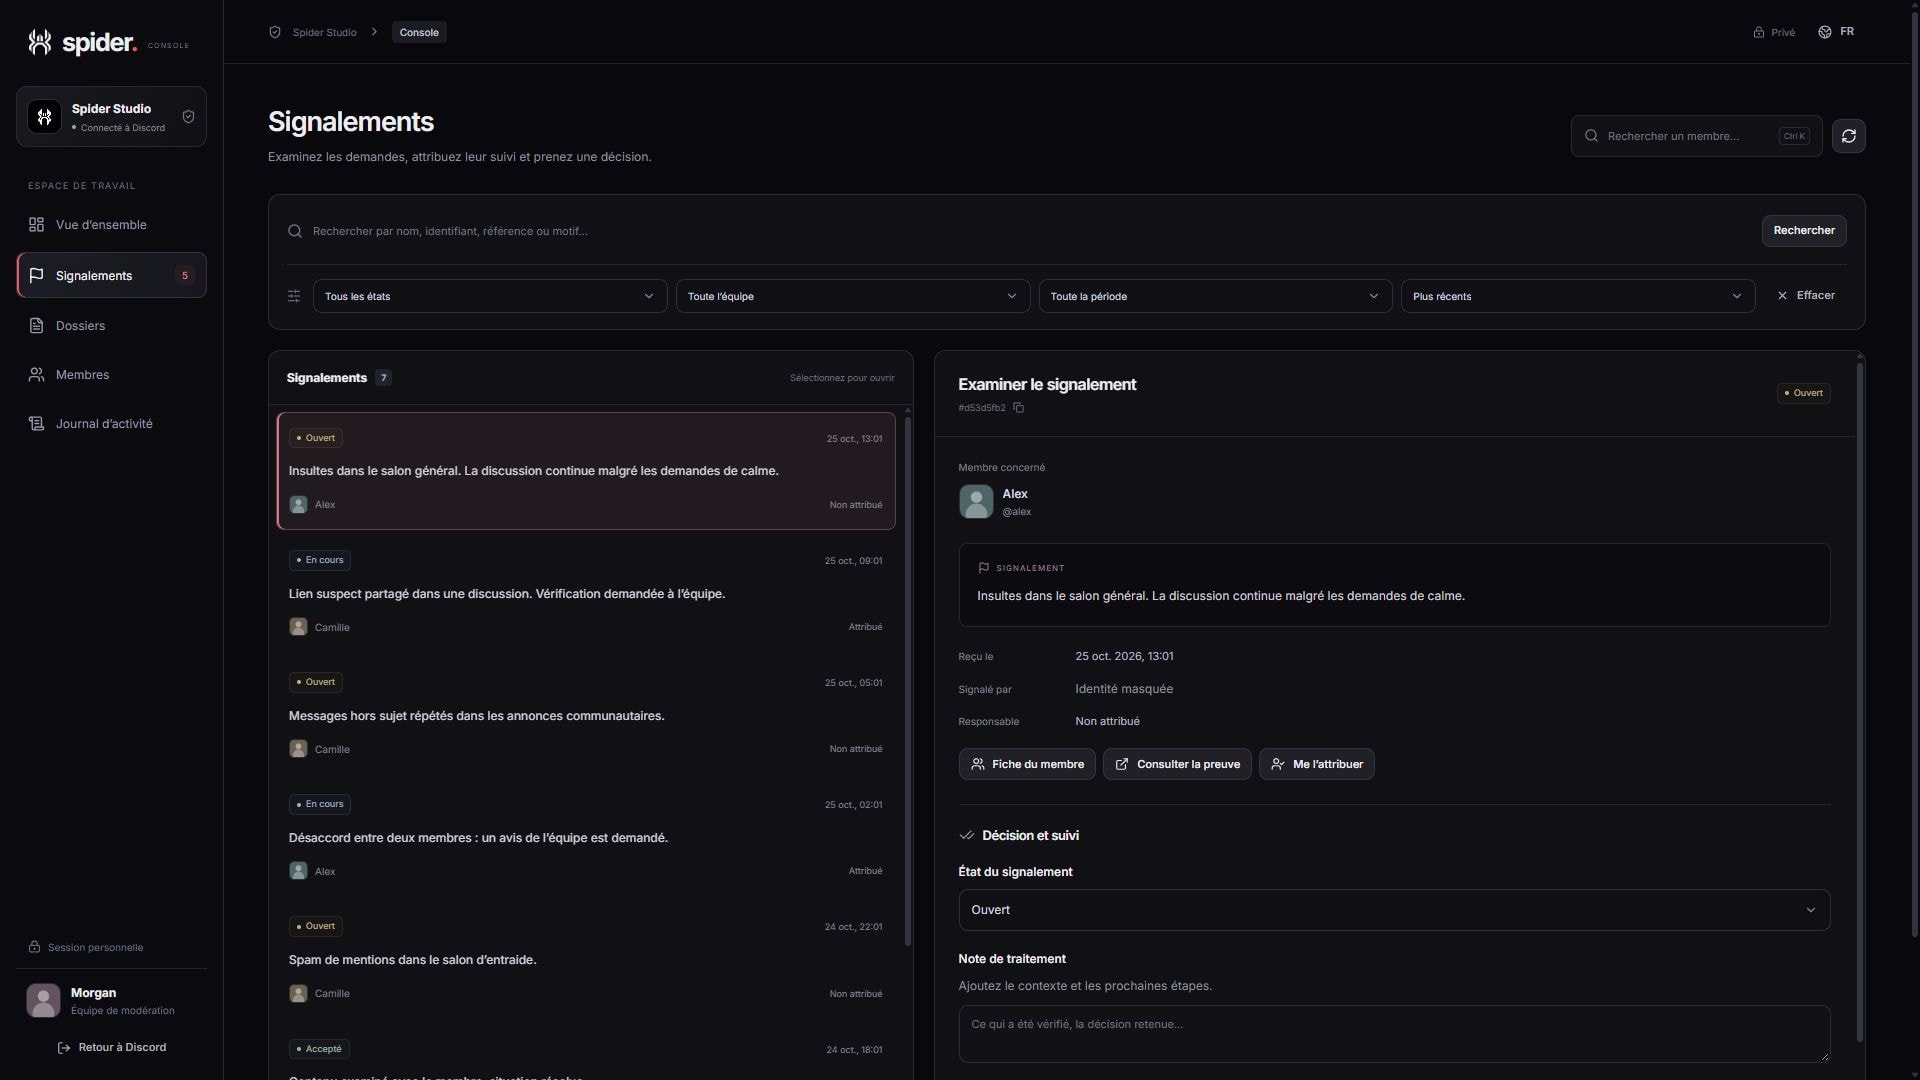
Task: Open the Toute l'équipe filter dropdown
Action: [x=853, y=296]
